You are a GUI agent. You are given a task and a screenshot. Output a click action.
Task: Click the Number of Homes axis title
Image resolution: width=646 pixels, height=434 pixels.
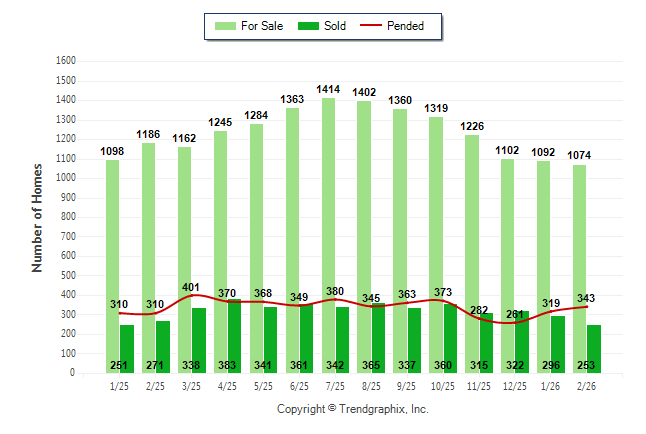[38, 217]
